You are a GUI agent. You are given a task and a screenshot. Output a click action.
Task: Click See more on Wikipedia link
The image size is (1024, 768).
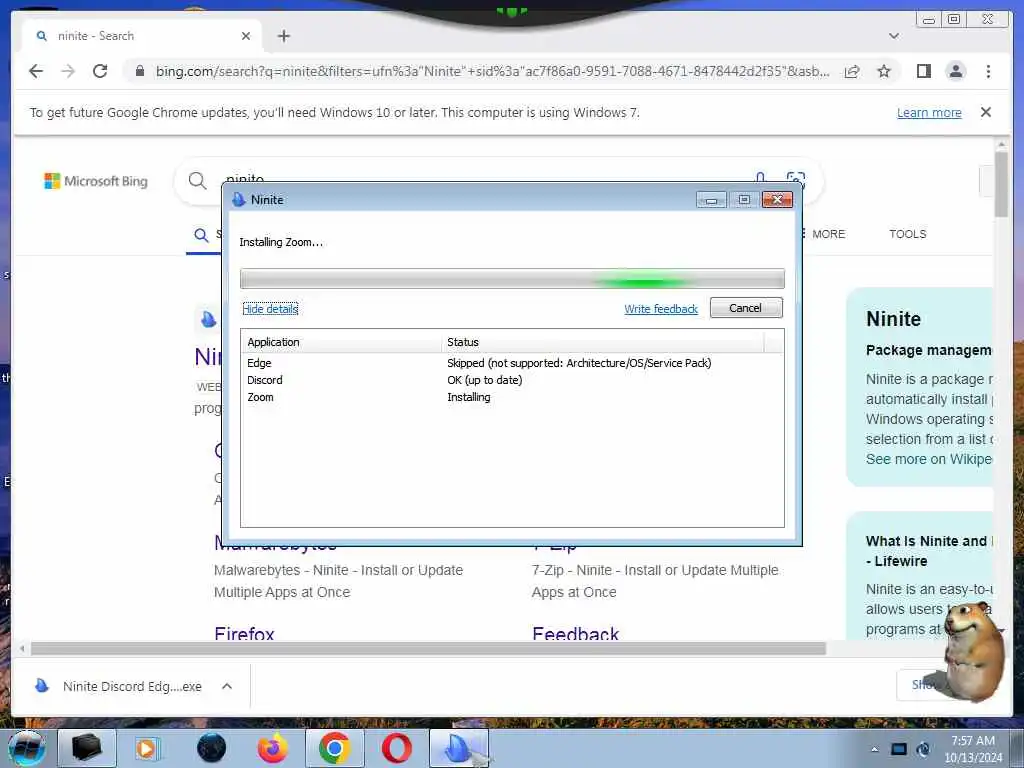pos(928,459)
